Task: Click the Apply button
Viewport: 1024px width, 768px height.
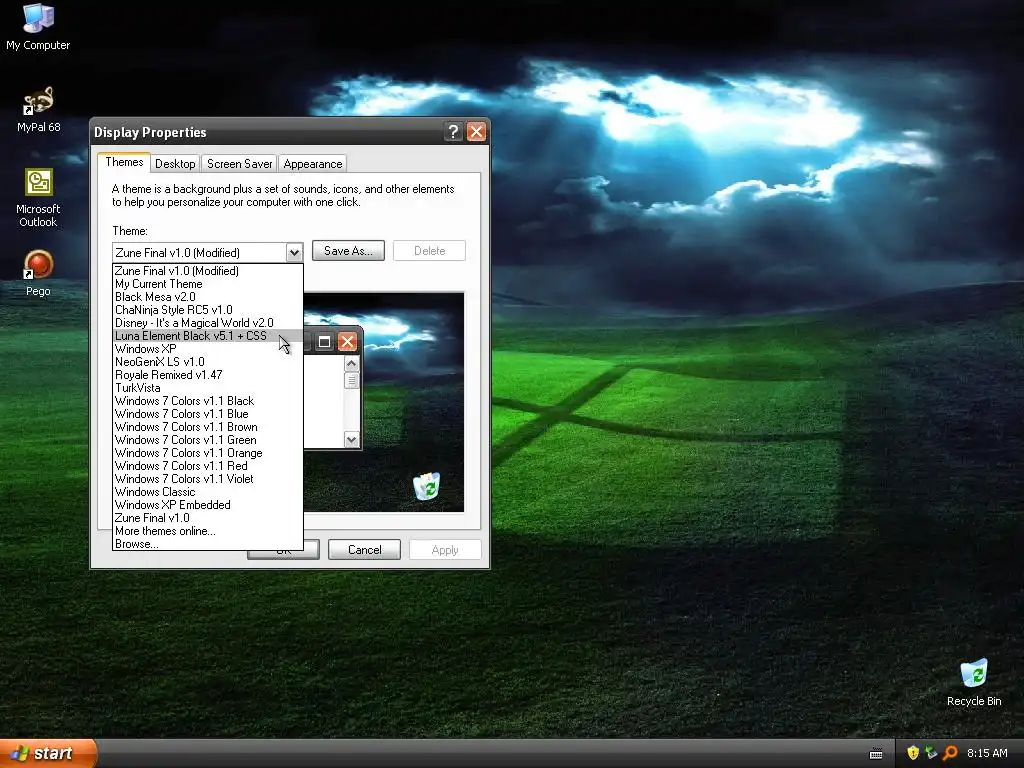Action: click(445, 550)
